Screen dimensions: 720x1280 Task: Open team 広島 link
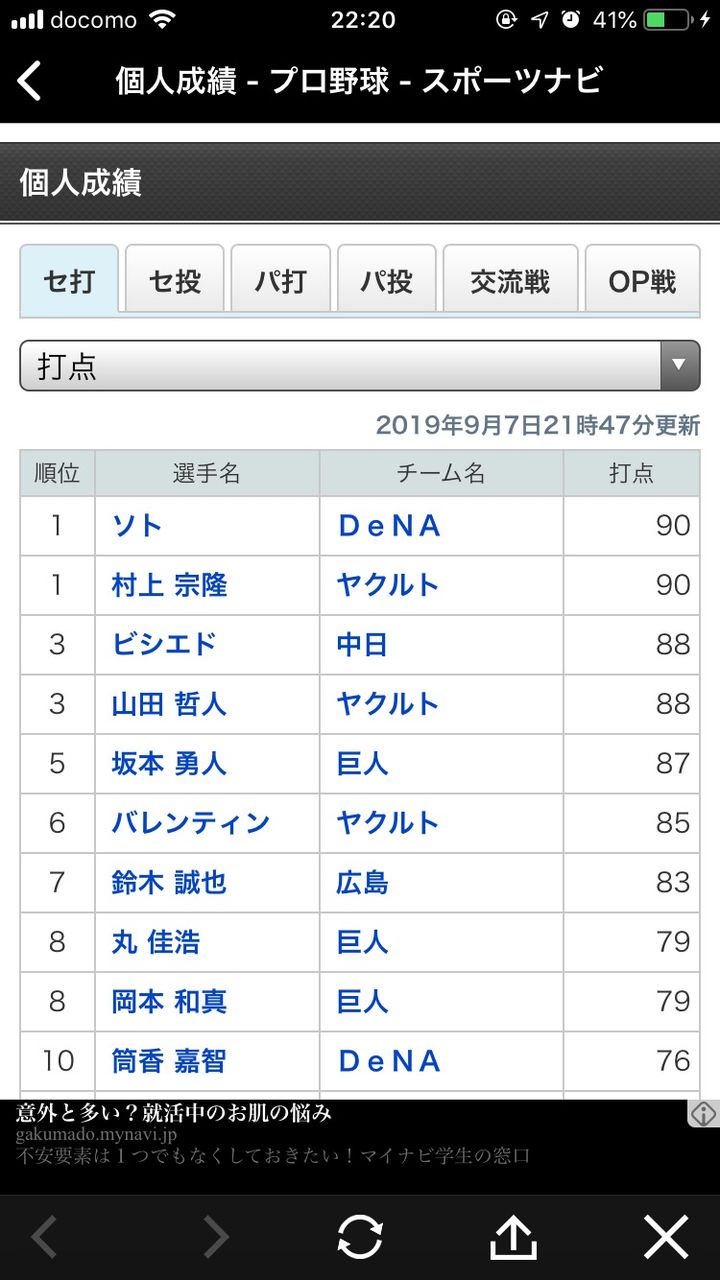[x=362, y=883]
